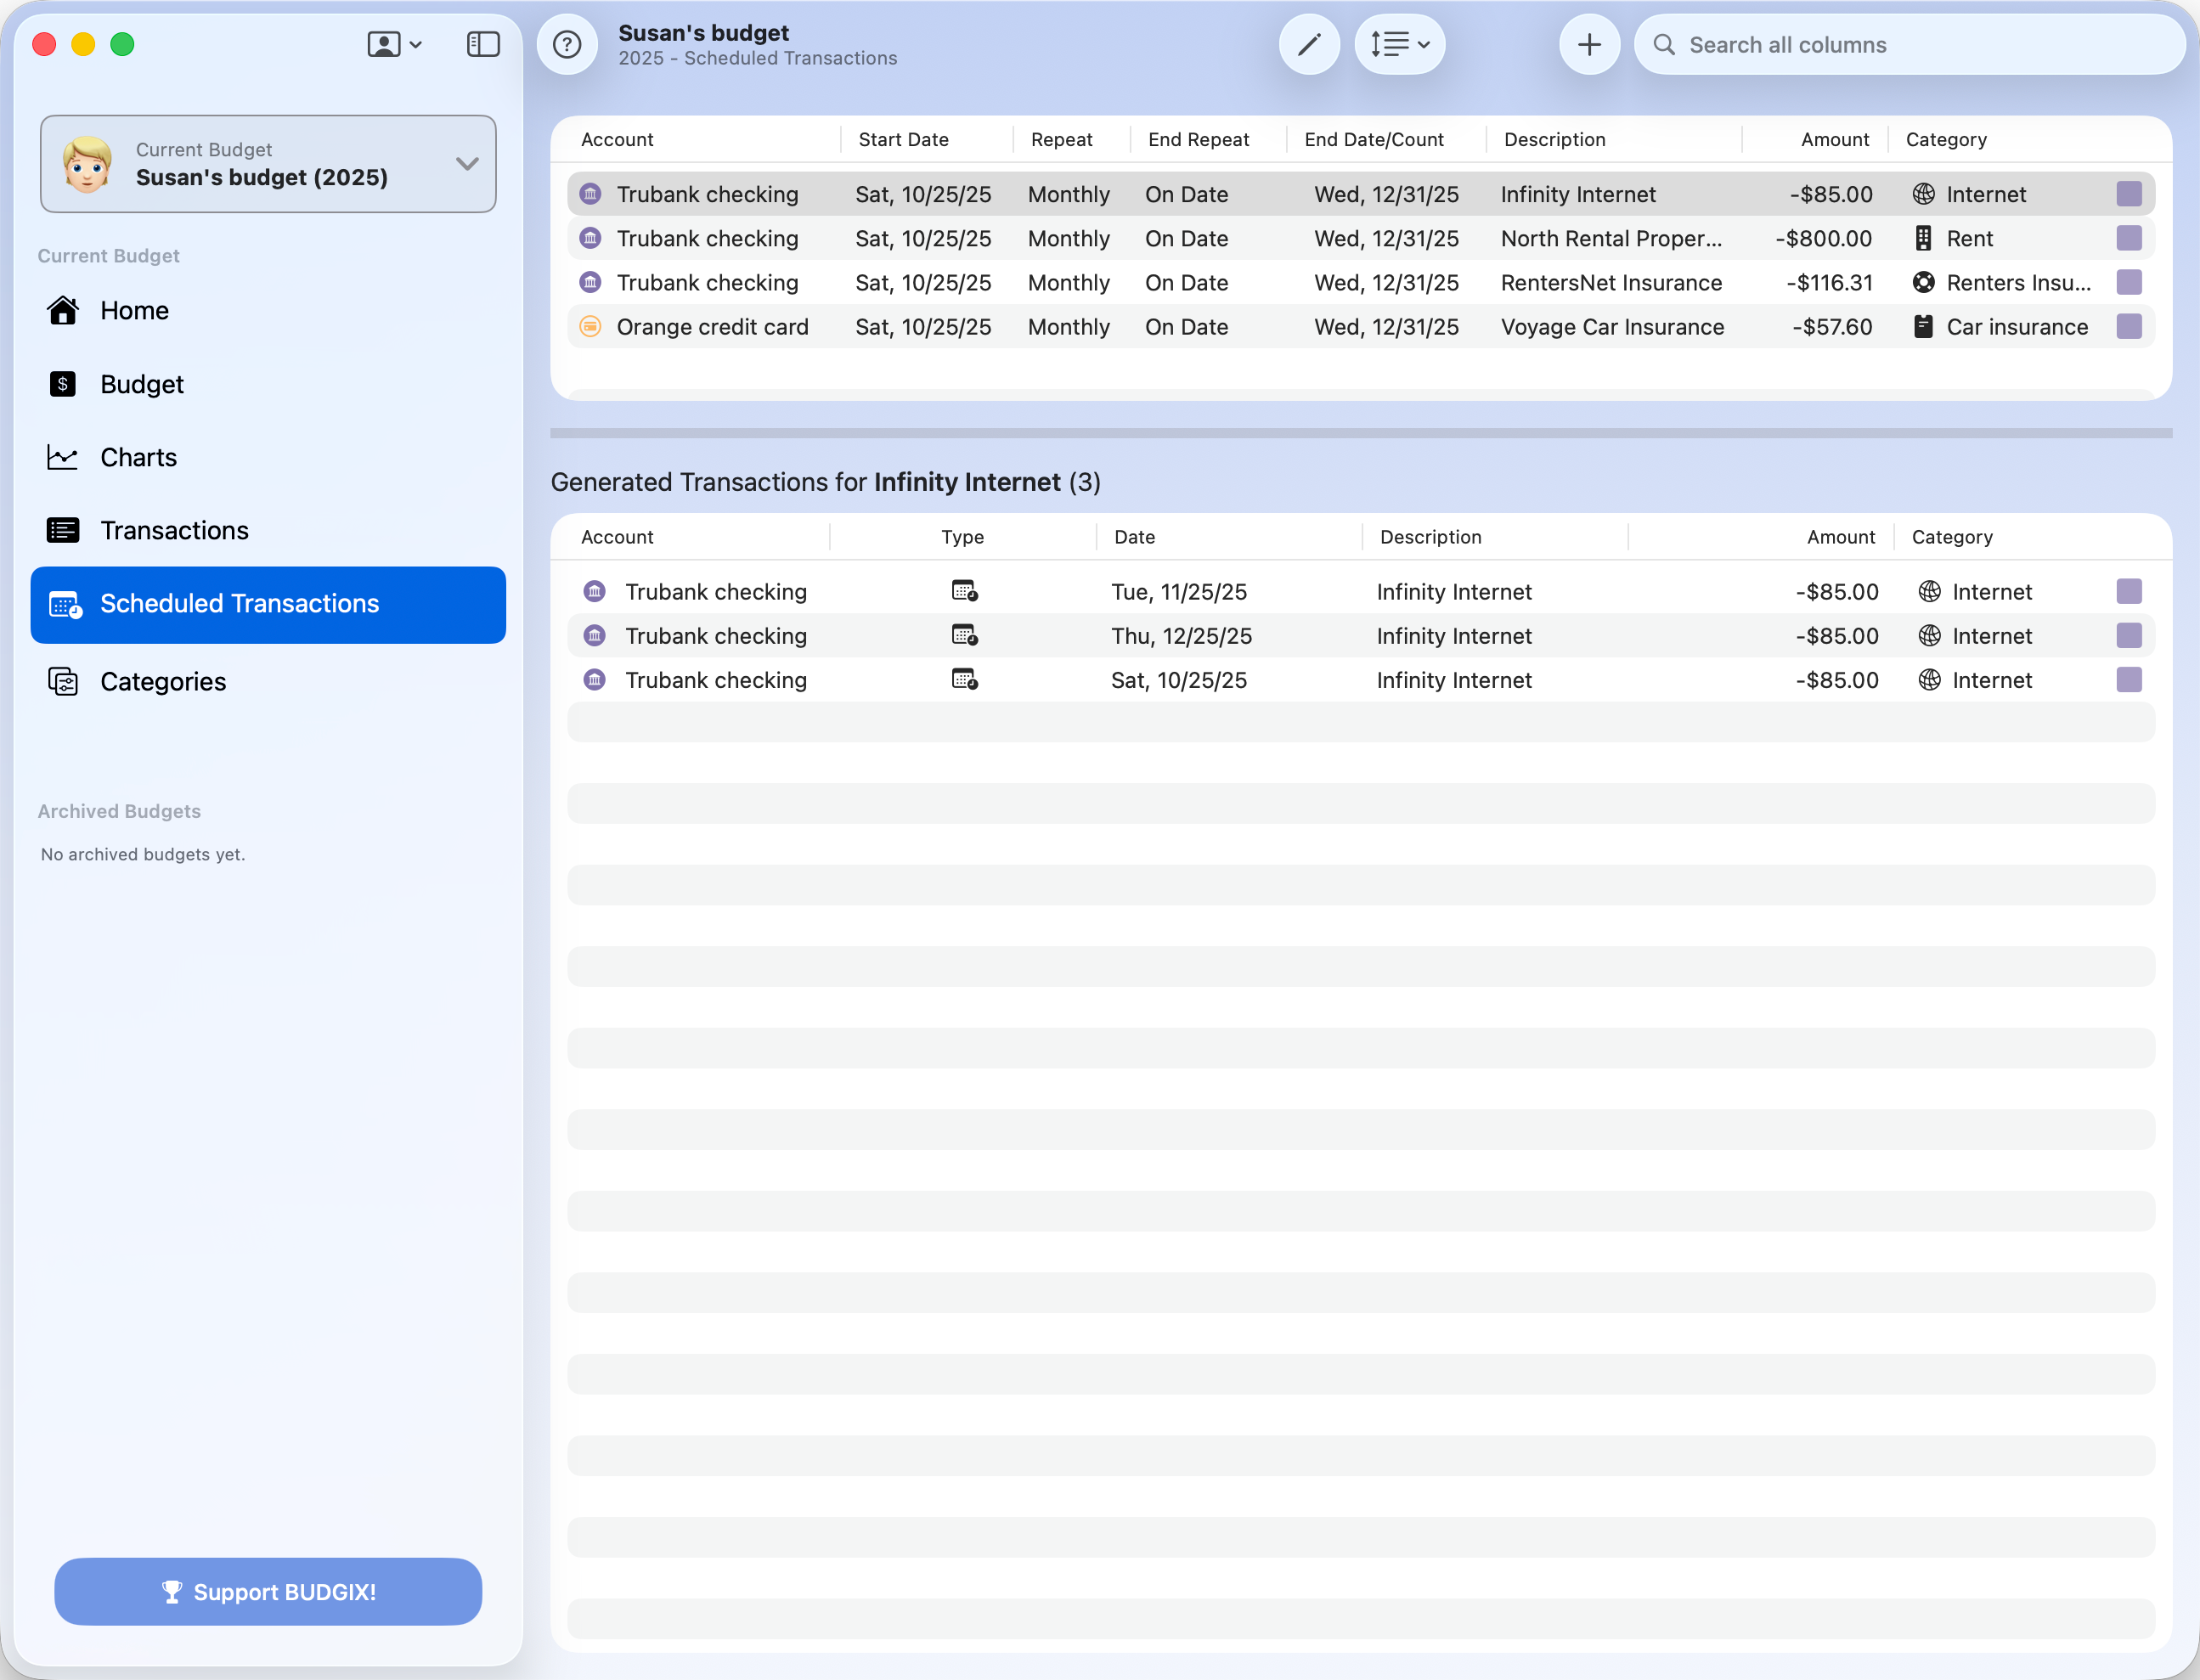The height and width of the screenshot is (1680, 2200).
Task: Click the color swatch for the 12/25/25 transaction
Action: pos(2129,636)
